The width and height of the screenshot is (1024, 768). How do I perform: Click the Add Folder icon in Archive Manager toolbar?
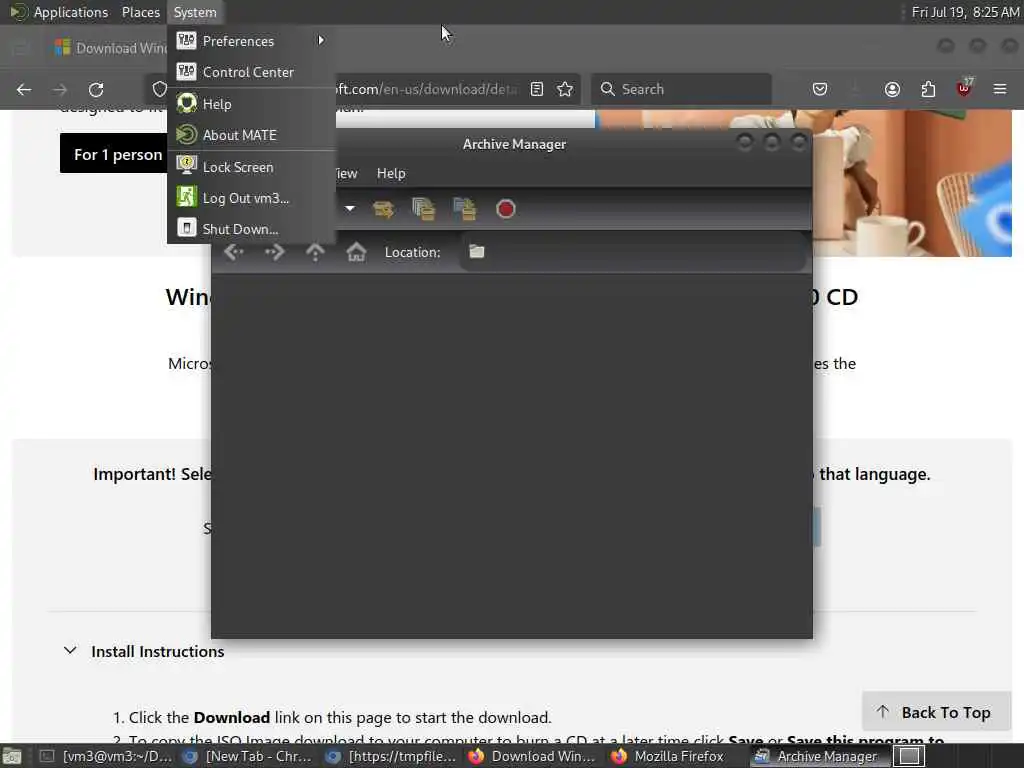[464, 209]
